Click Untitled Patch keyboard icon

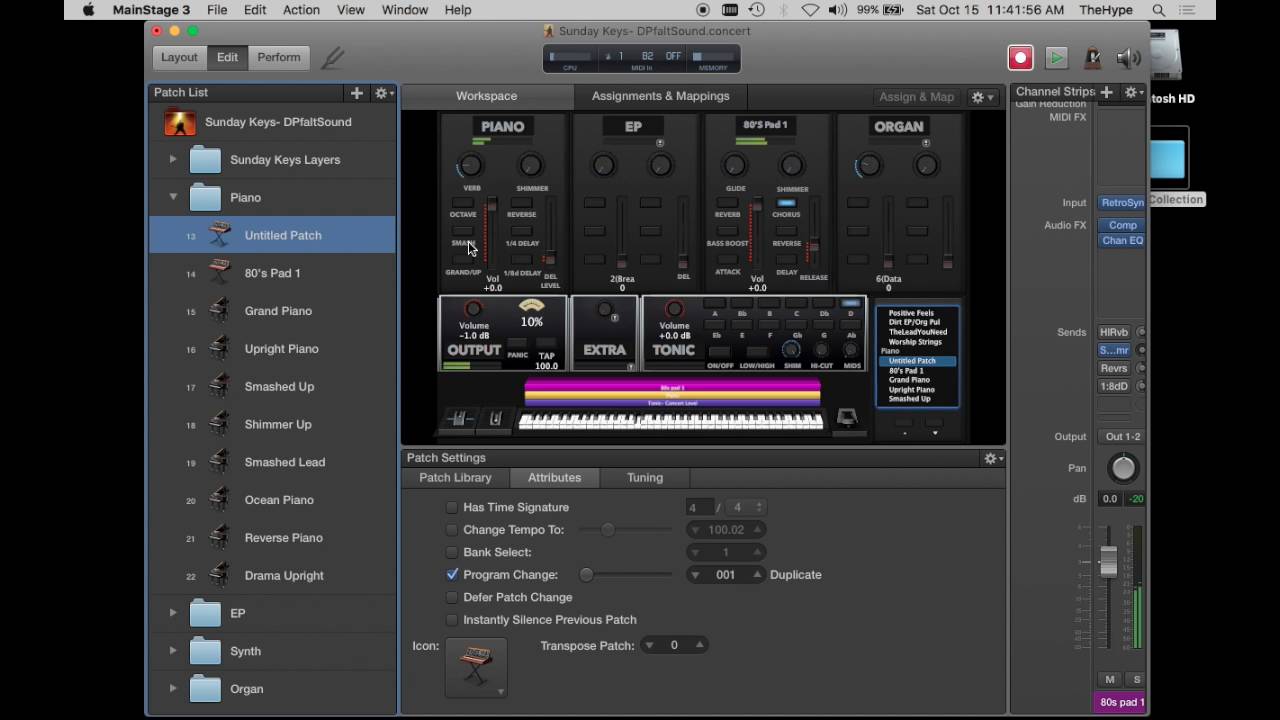220,235
